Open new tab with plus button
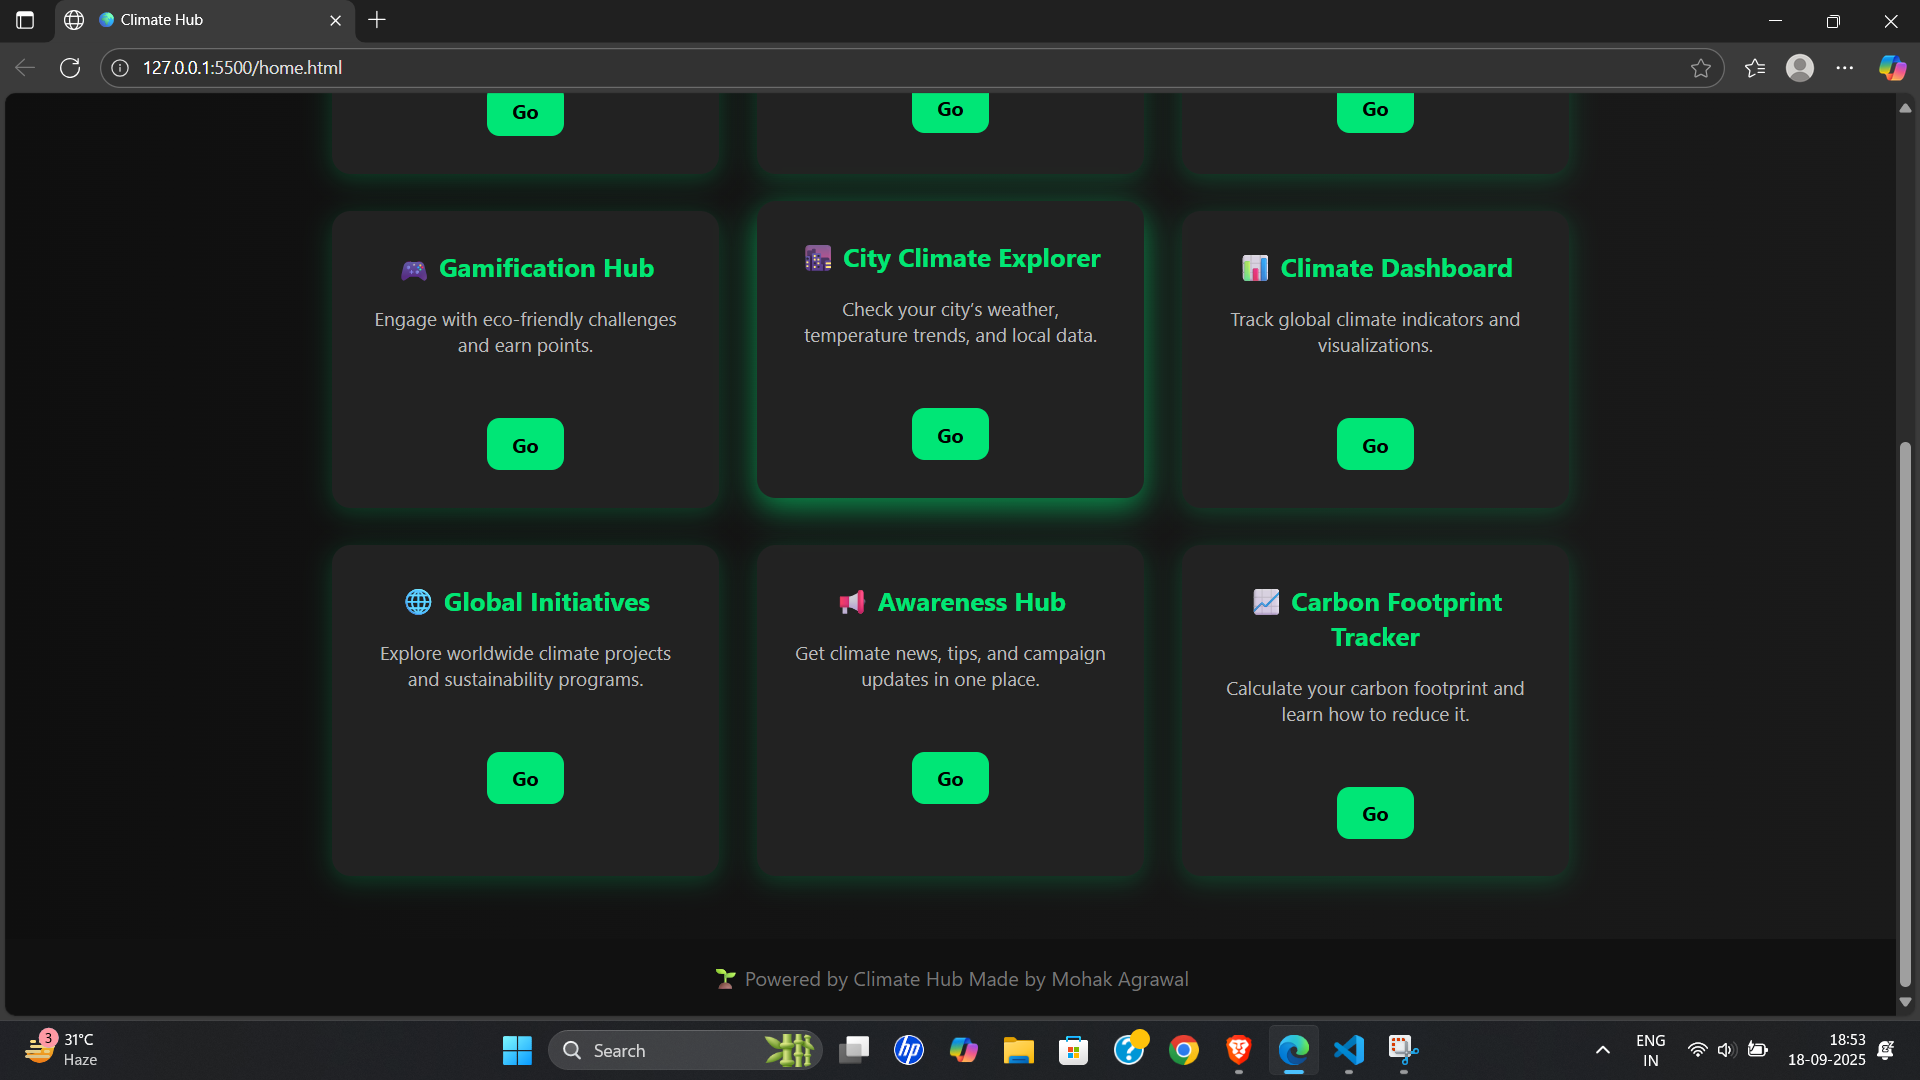1920x1080 pixels. click(377, 20)
